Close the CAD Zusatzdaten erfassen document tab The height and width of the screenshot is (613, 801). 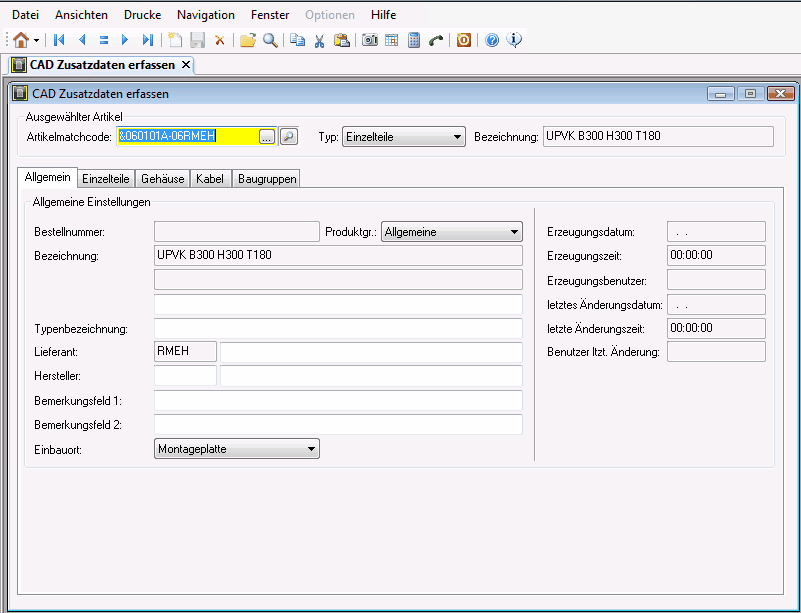pos(186,65)
